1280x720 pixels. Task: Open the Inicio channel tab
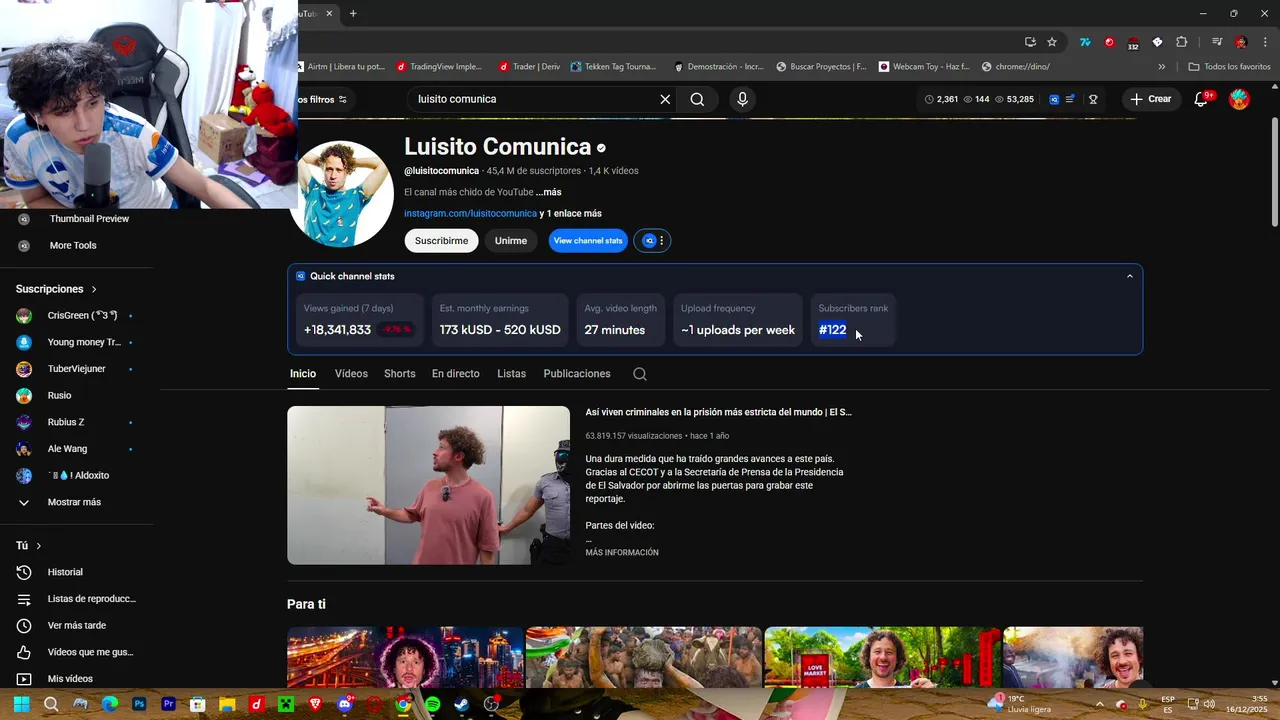tap(303, 374)
